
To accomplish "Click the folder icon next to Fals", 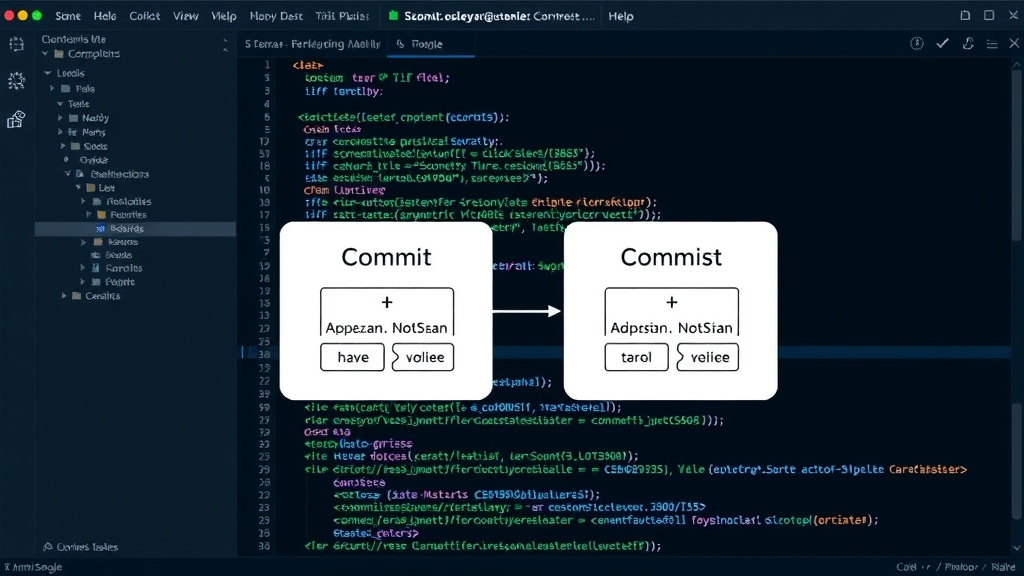I will 65,89.
